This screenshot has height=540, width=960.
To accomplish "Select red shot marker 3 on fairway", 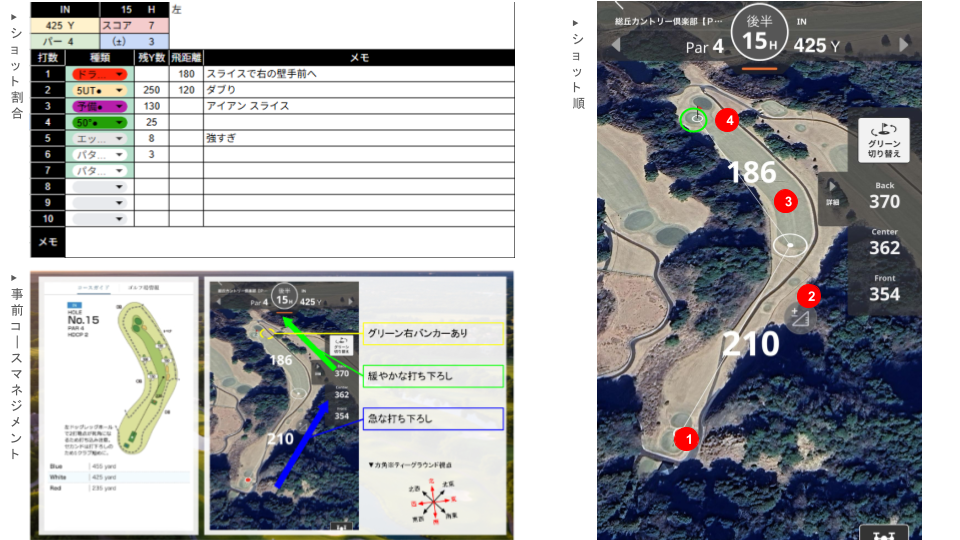I will click(x=788, y=202).
